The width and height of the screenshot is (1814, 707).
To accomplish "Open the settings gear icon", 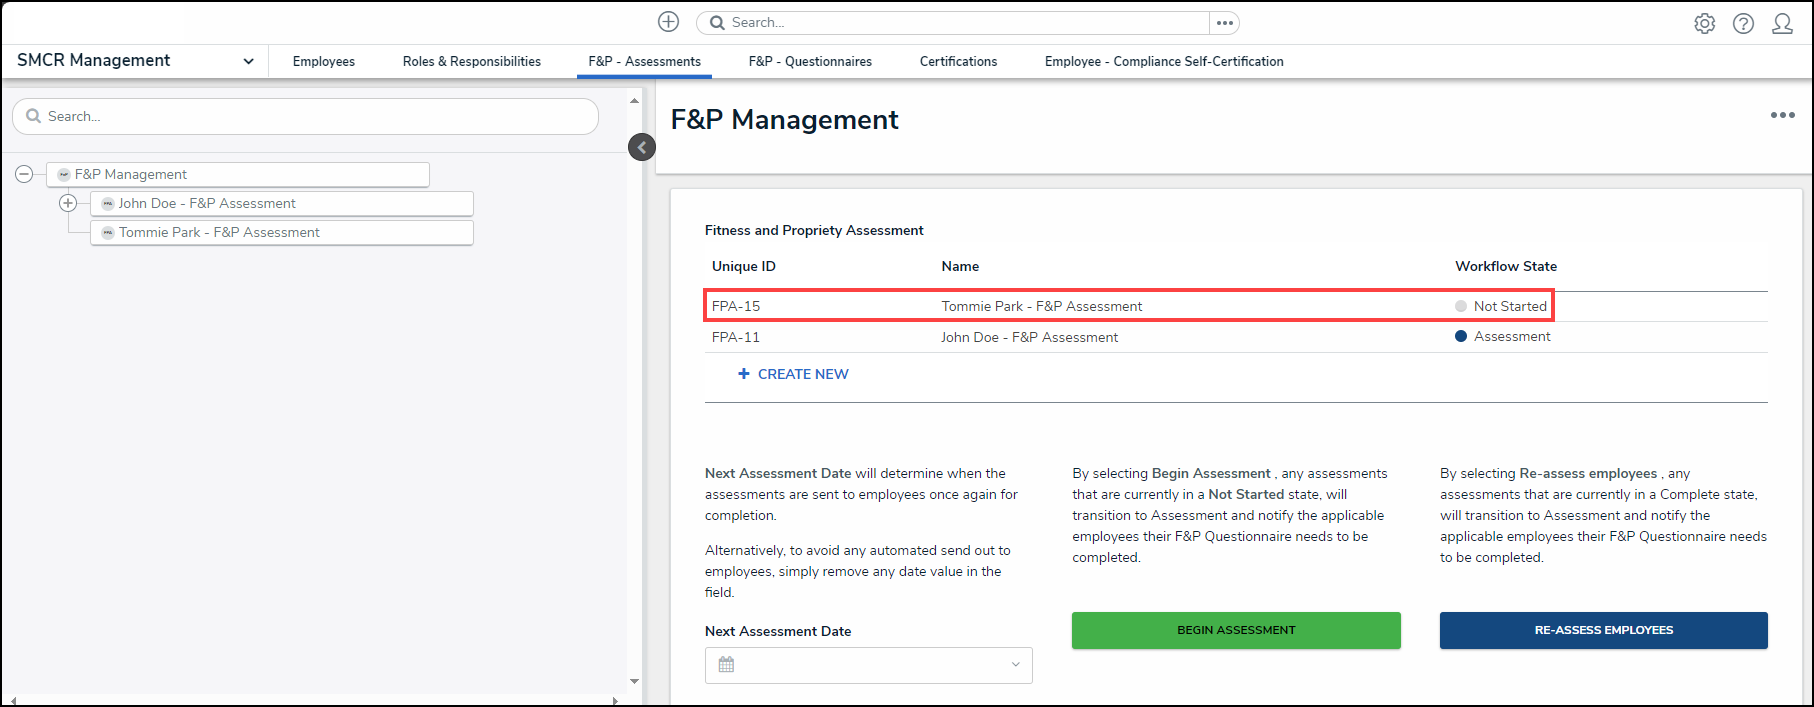I will click(x=1705, y=24).
